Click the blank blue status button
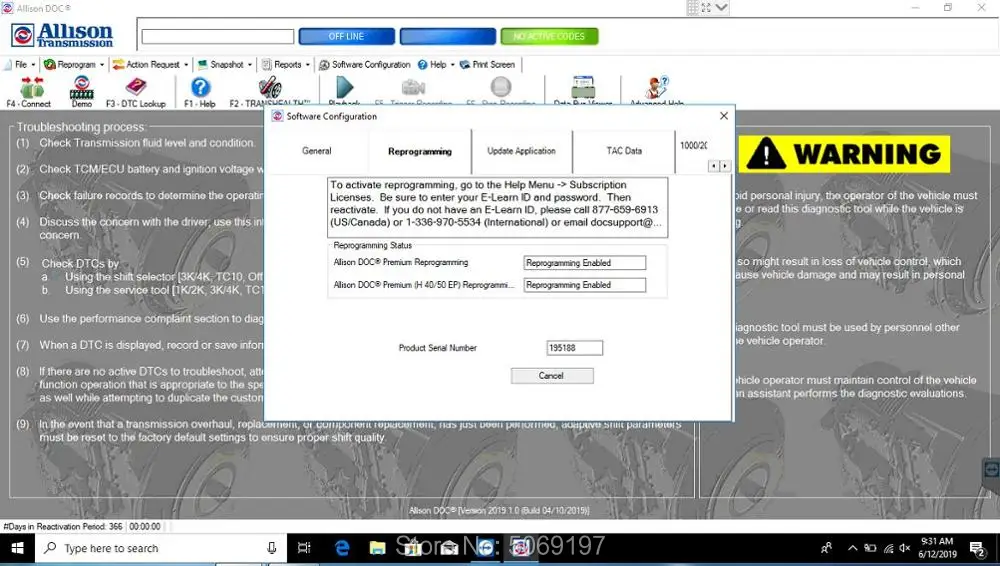The image size is (1000, 566). point(448,36)
